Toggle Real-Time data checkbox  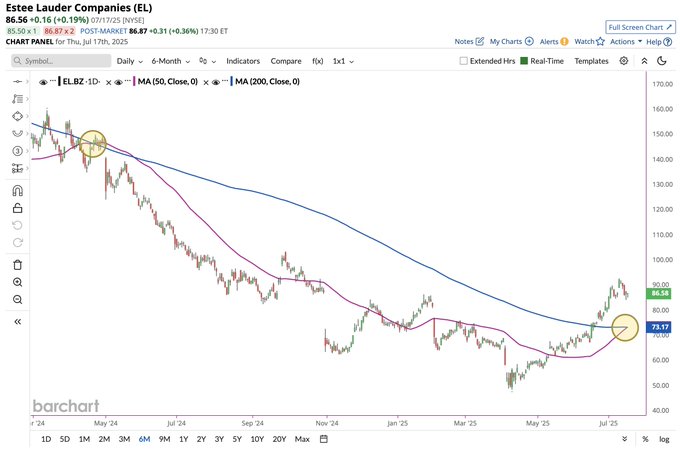click(x=524, y=61)
